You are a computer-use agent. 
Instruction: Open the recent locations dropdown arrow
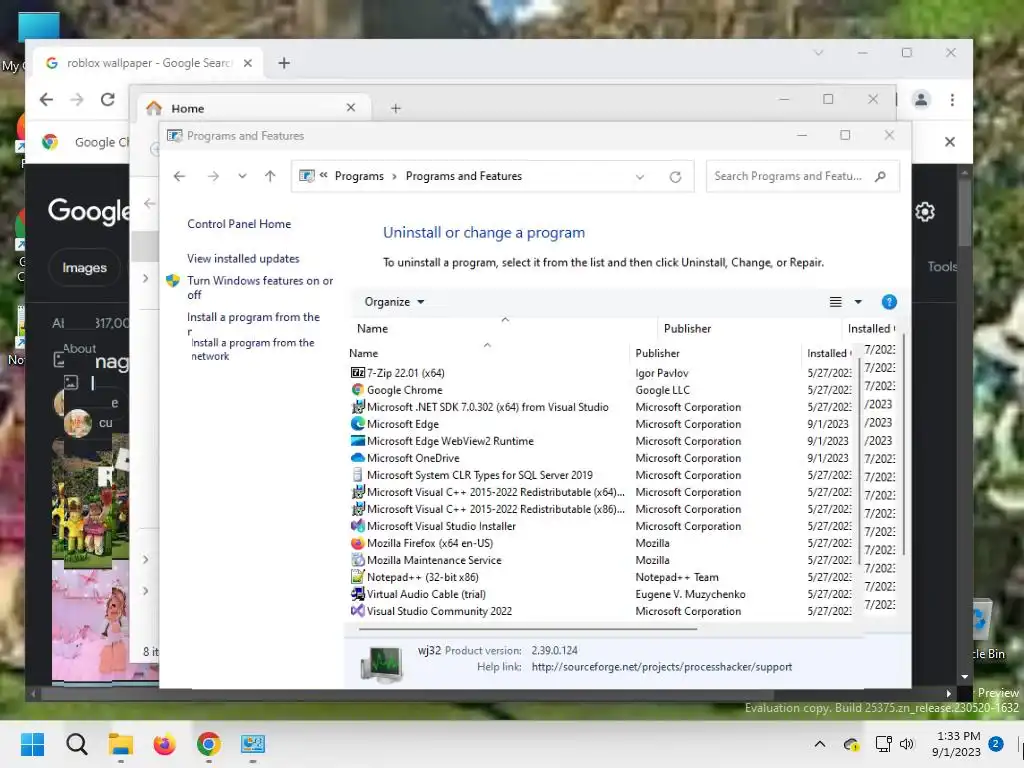(x=242, y=176)
